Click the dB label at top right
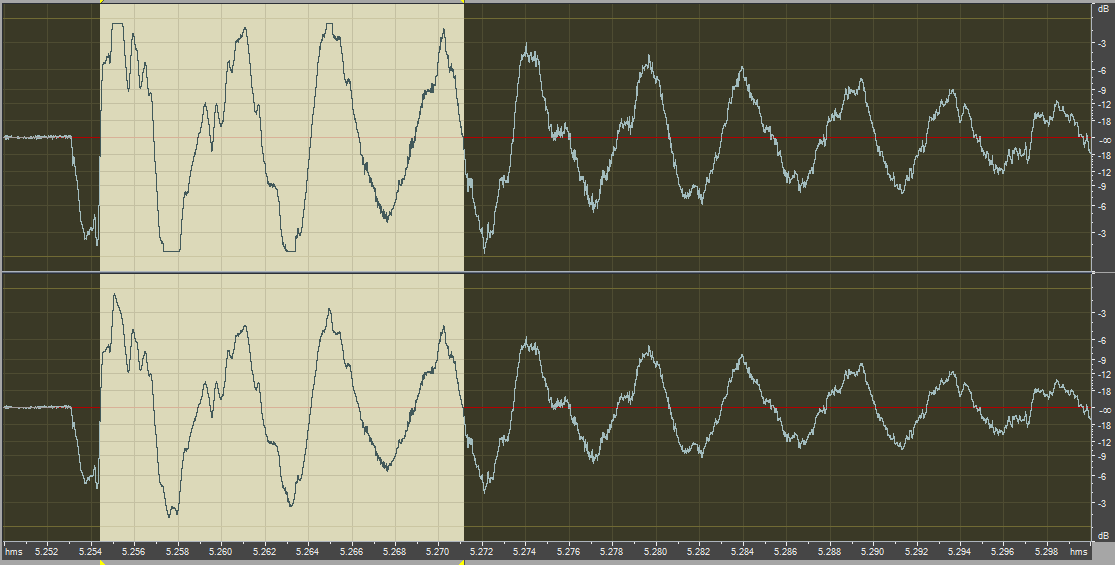 [1103, 8]
